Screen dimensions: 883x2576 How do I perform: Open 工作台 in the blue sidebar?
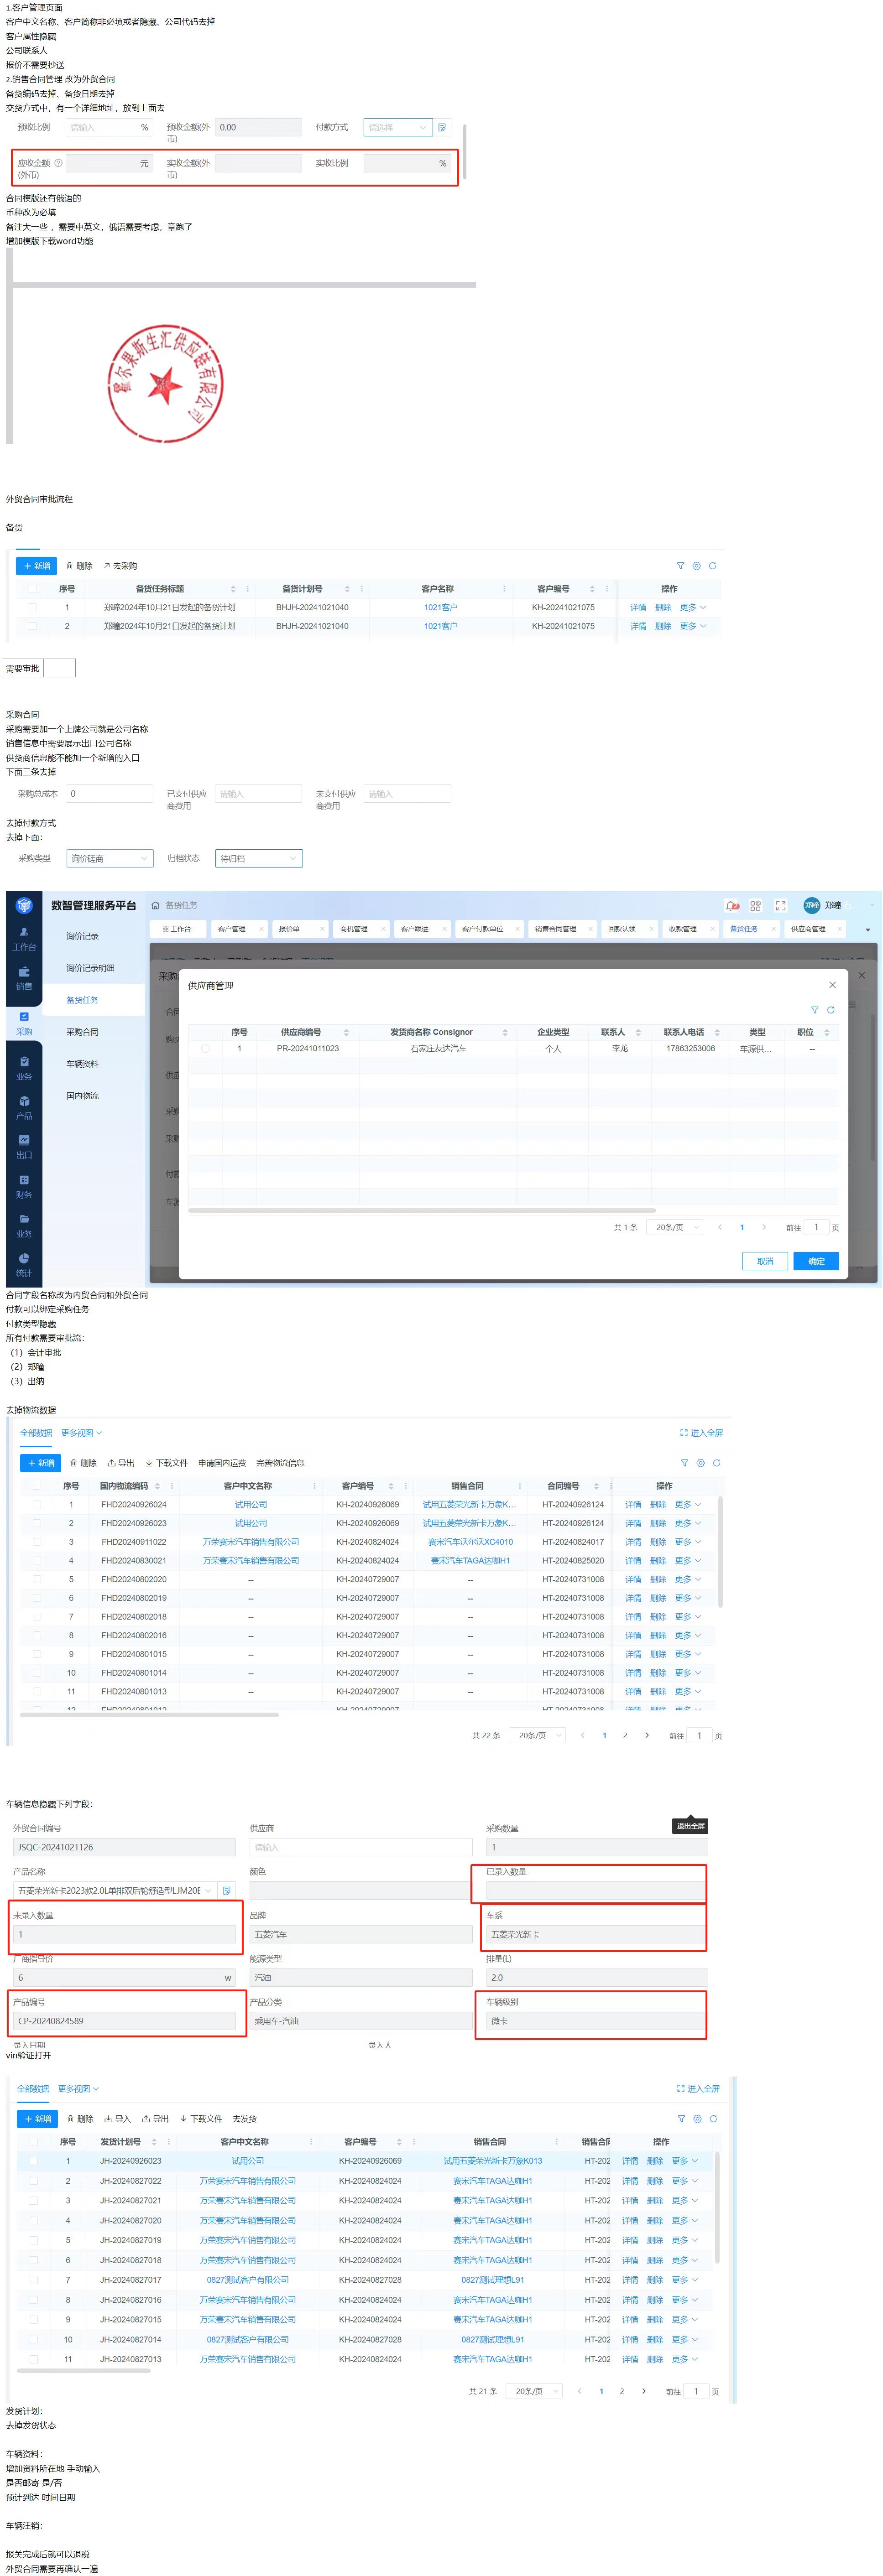(24, 939)
